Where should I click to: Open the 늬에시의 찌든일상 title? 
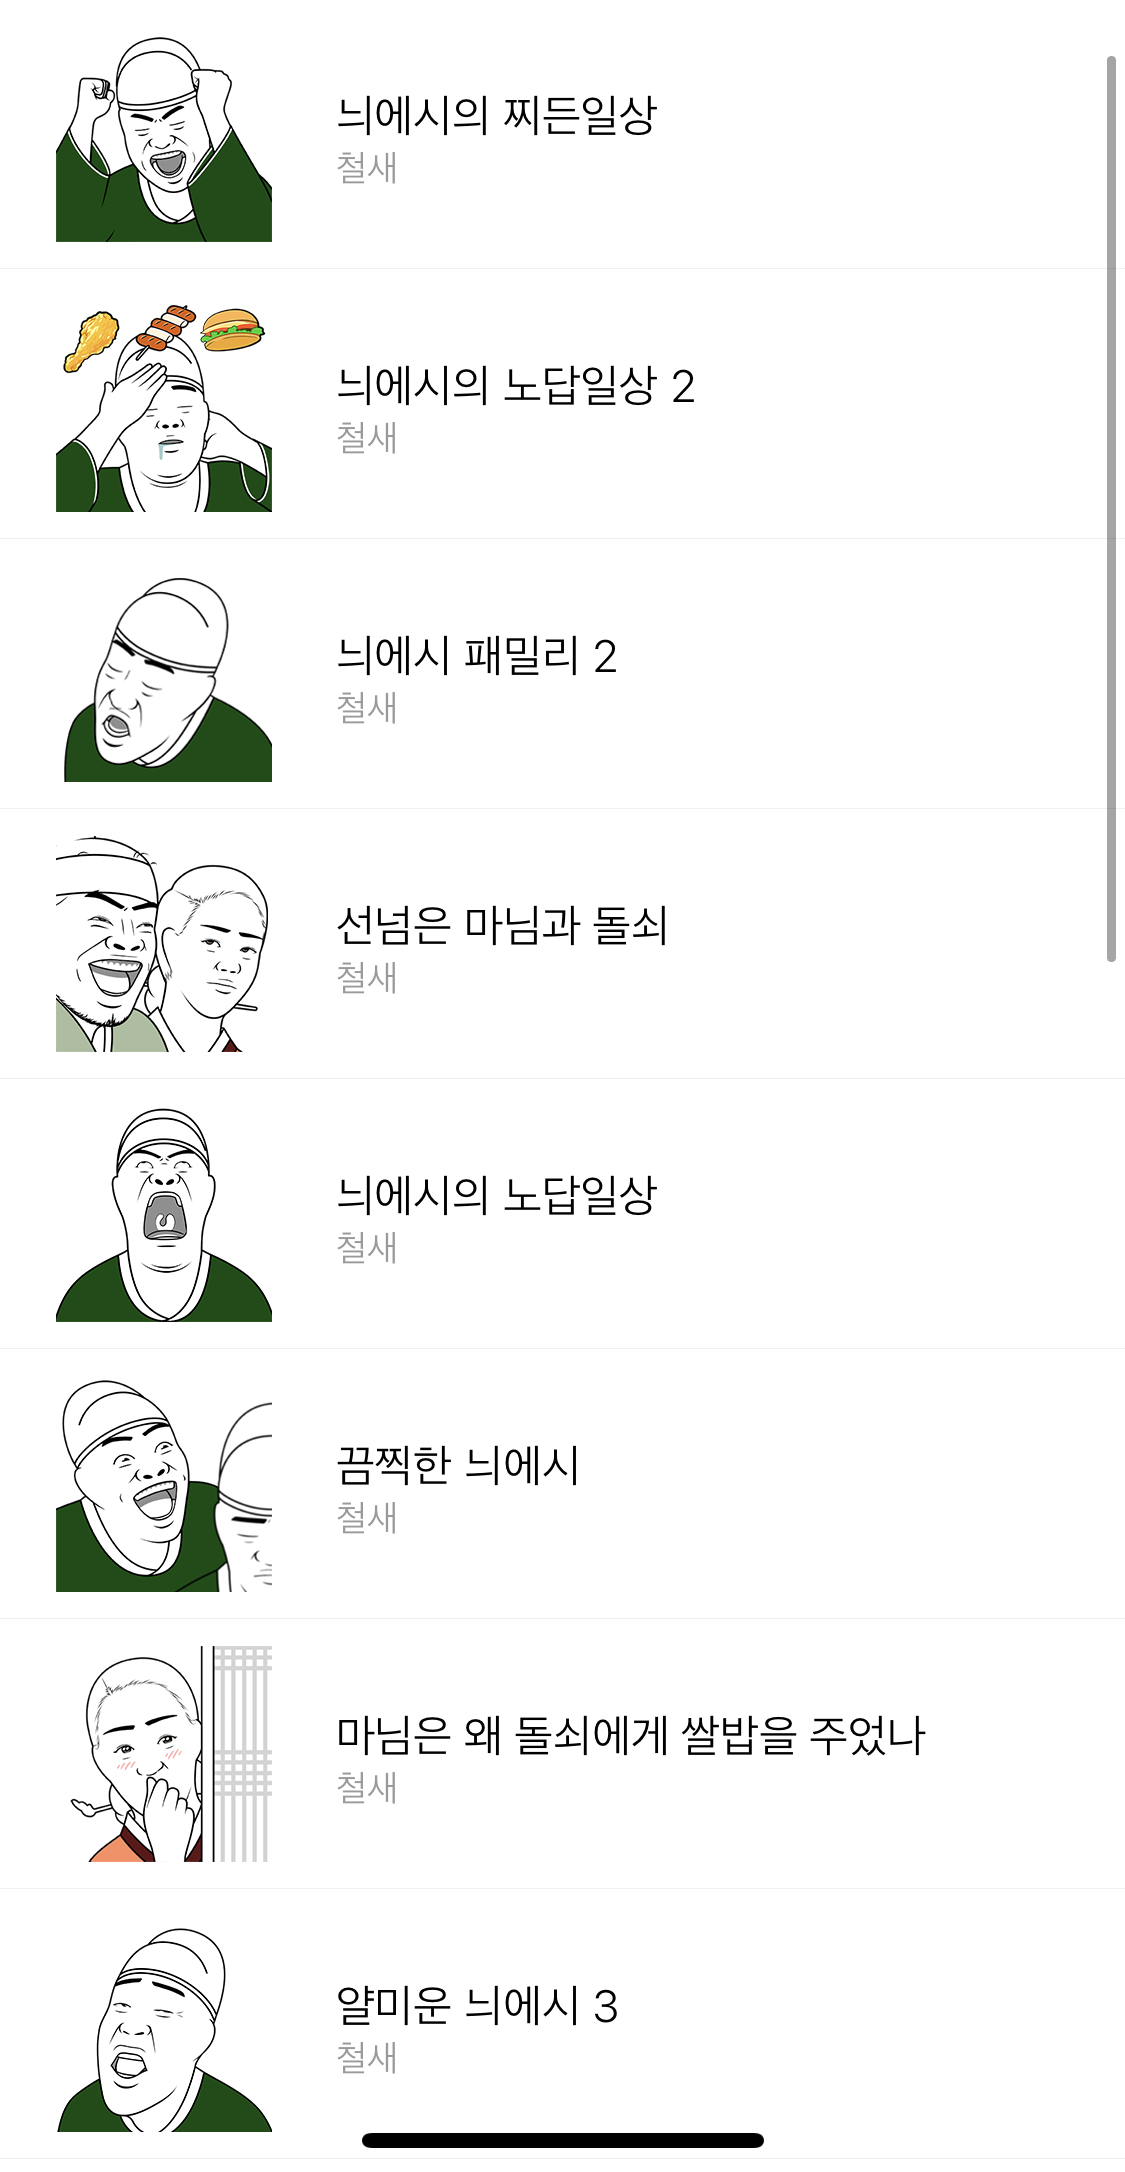(x=496, y=115)
